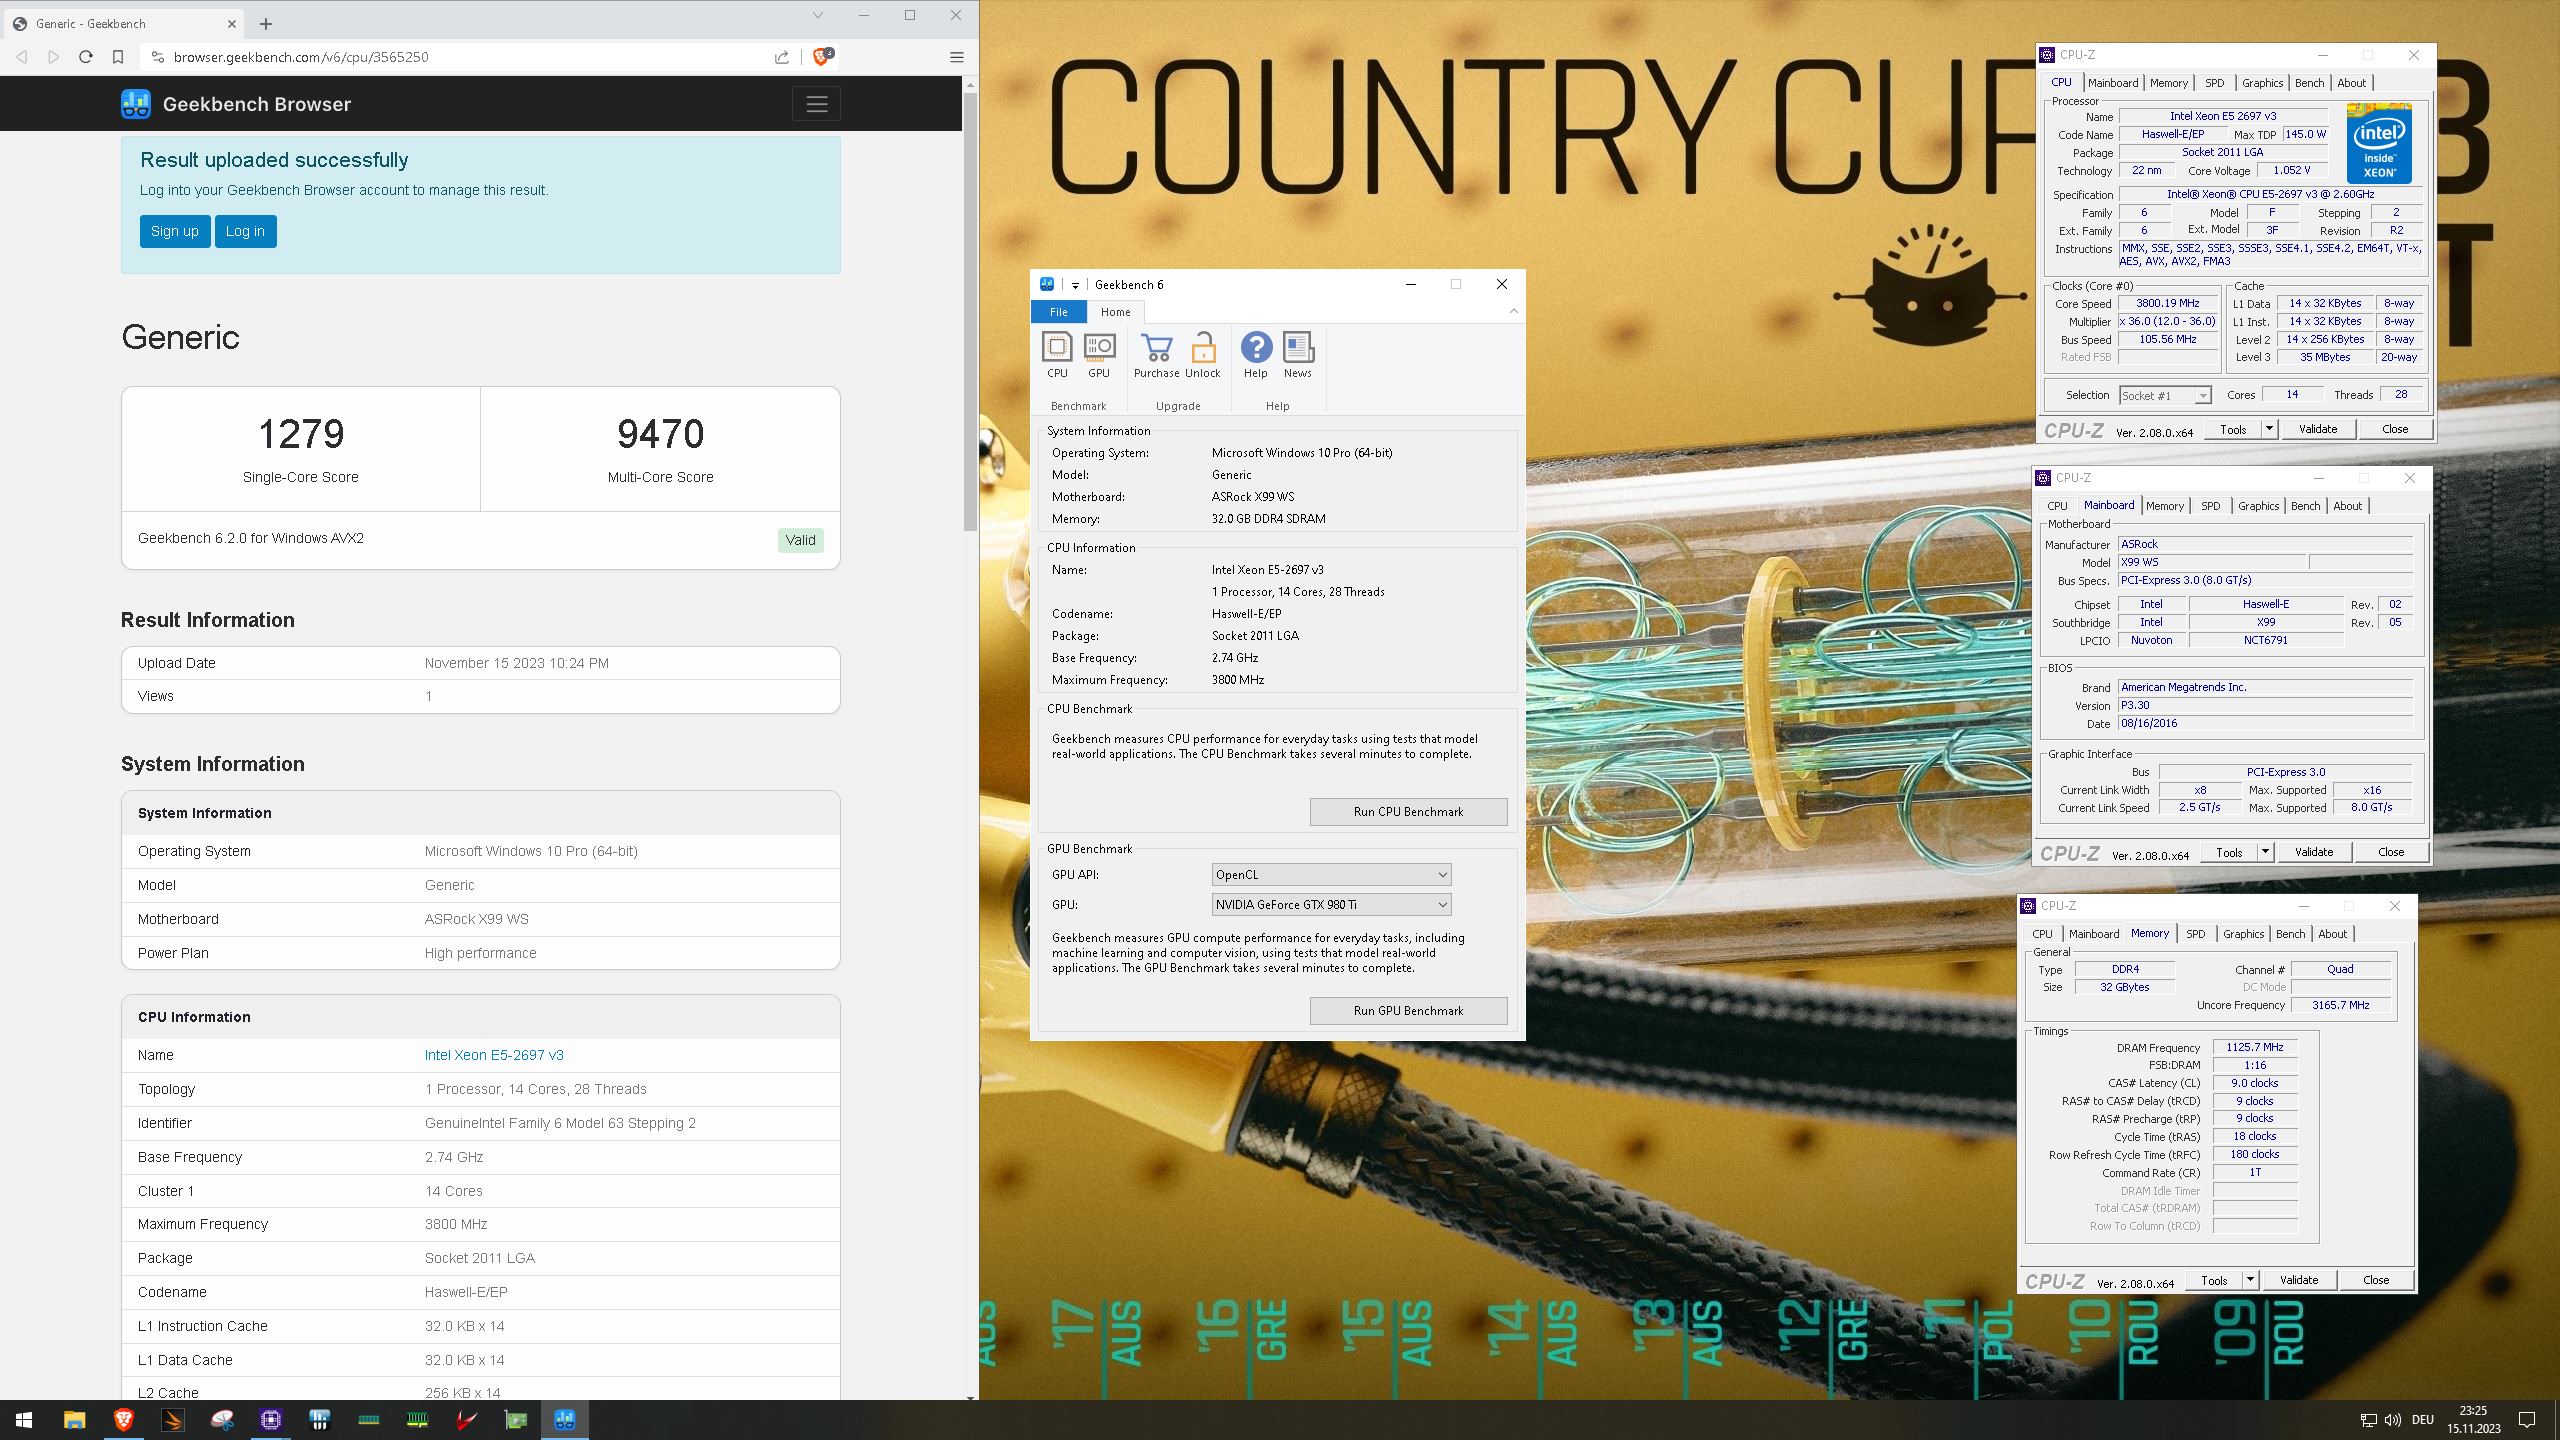This screenshot has height=1440, width=2560.
Task: Click Run CPU Benchmark button
Action: coord(1408,812)
